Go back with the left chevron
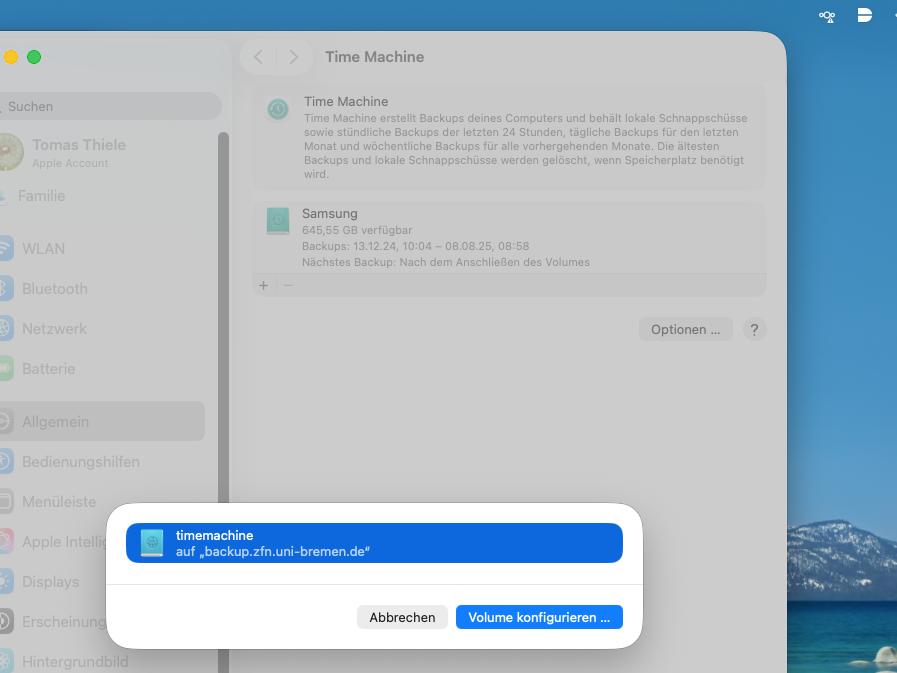Screen dimensions: 897x673 258,57
